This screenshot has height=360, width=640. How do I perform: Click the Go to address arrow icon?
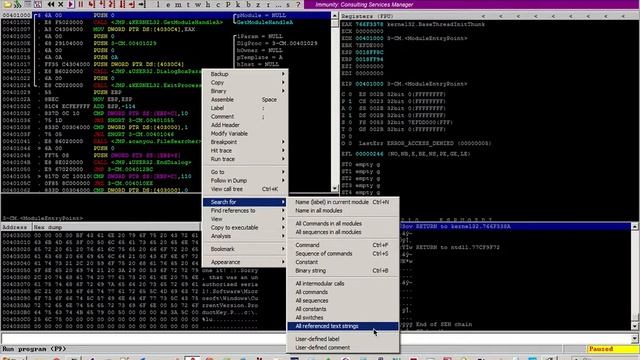point(142,4)
